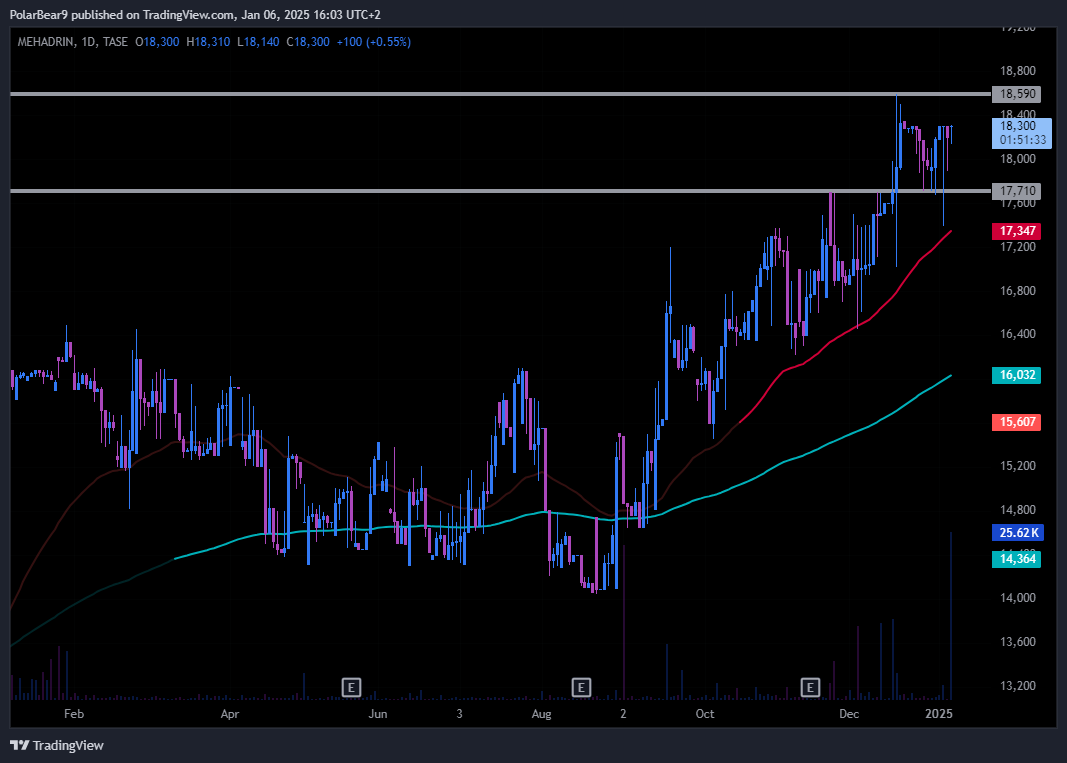Image resolution: width=1067 pixels, height=763 pixels.
Task: Select the 18,590 horizontal line price label
Action: click(1016, 94)
